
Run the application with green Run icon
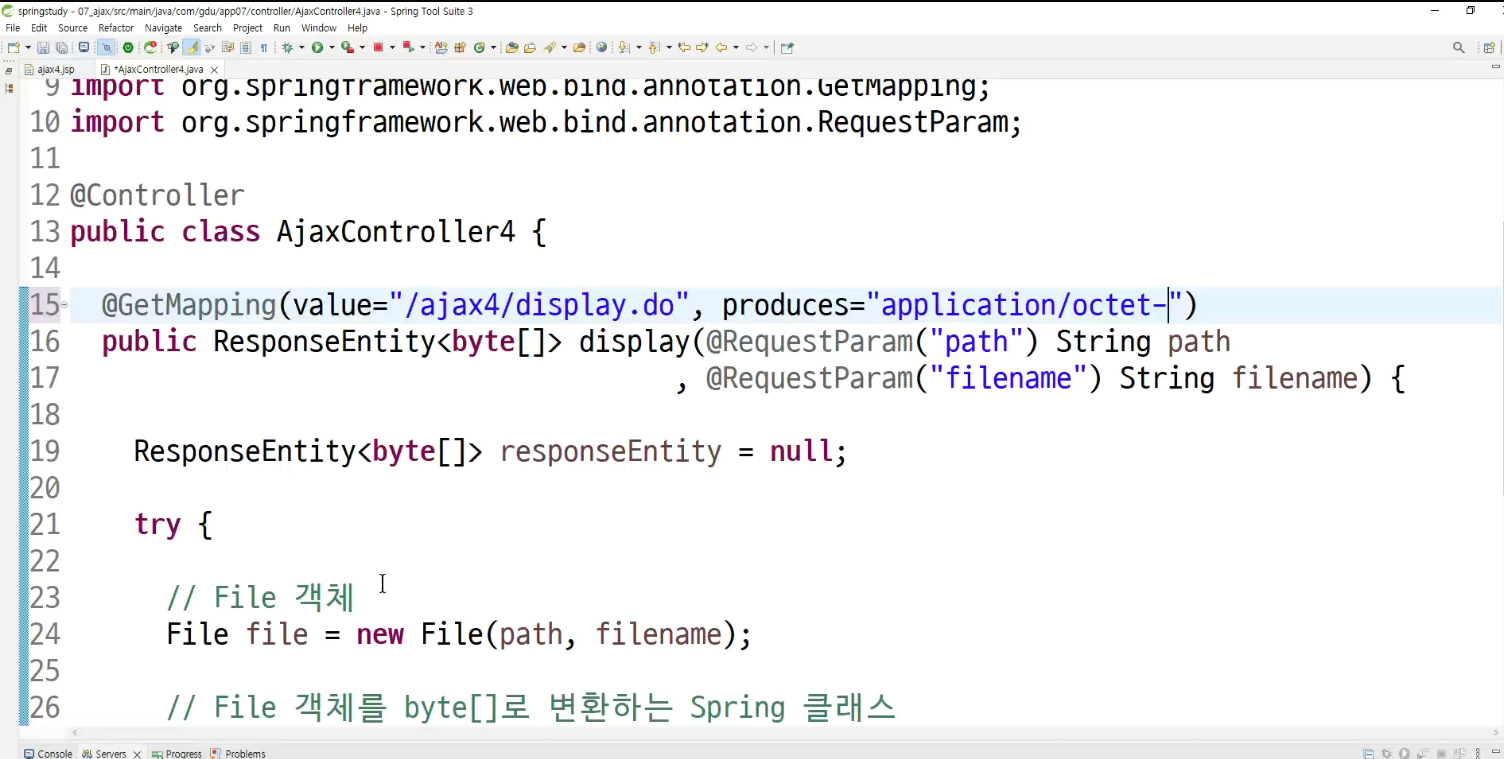pos(317,47)
